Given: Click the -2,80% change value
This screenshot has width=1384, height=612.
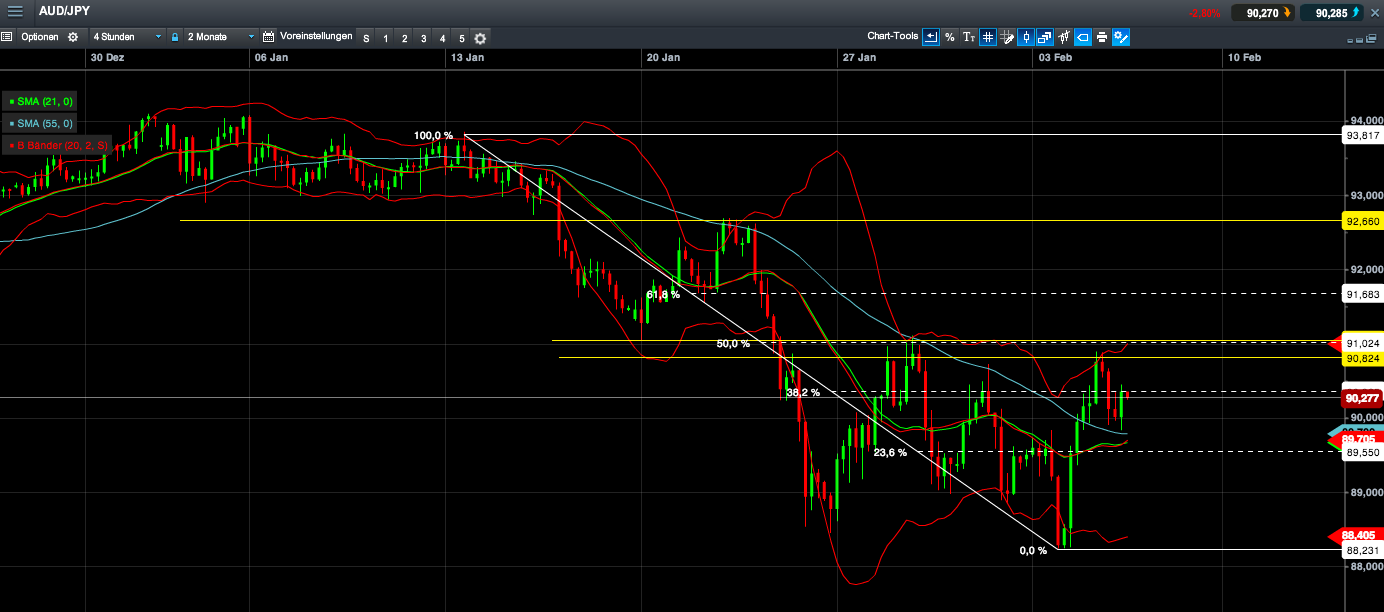Looking at the screenshot, I should point(1203,13).
